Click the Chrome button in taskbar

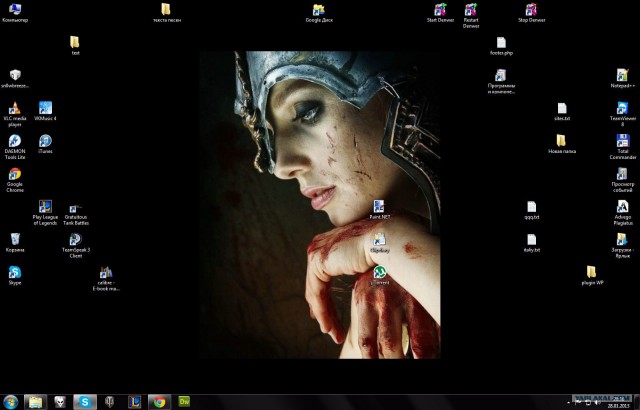(x=158, y=401)
